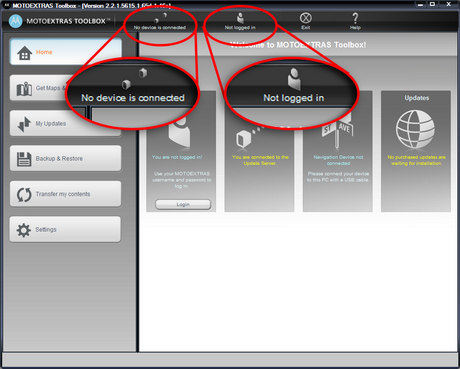The image size is (460, 369).
Task: Click the floppy disk Backup icon
Action: coord(24,159)
